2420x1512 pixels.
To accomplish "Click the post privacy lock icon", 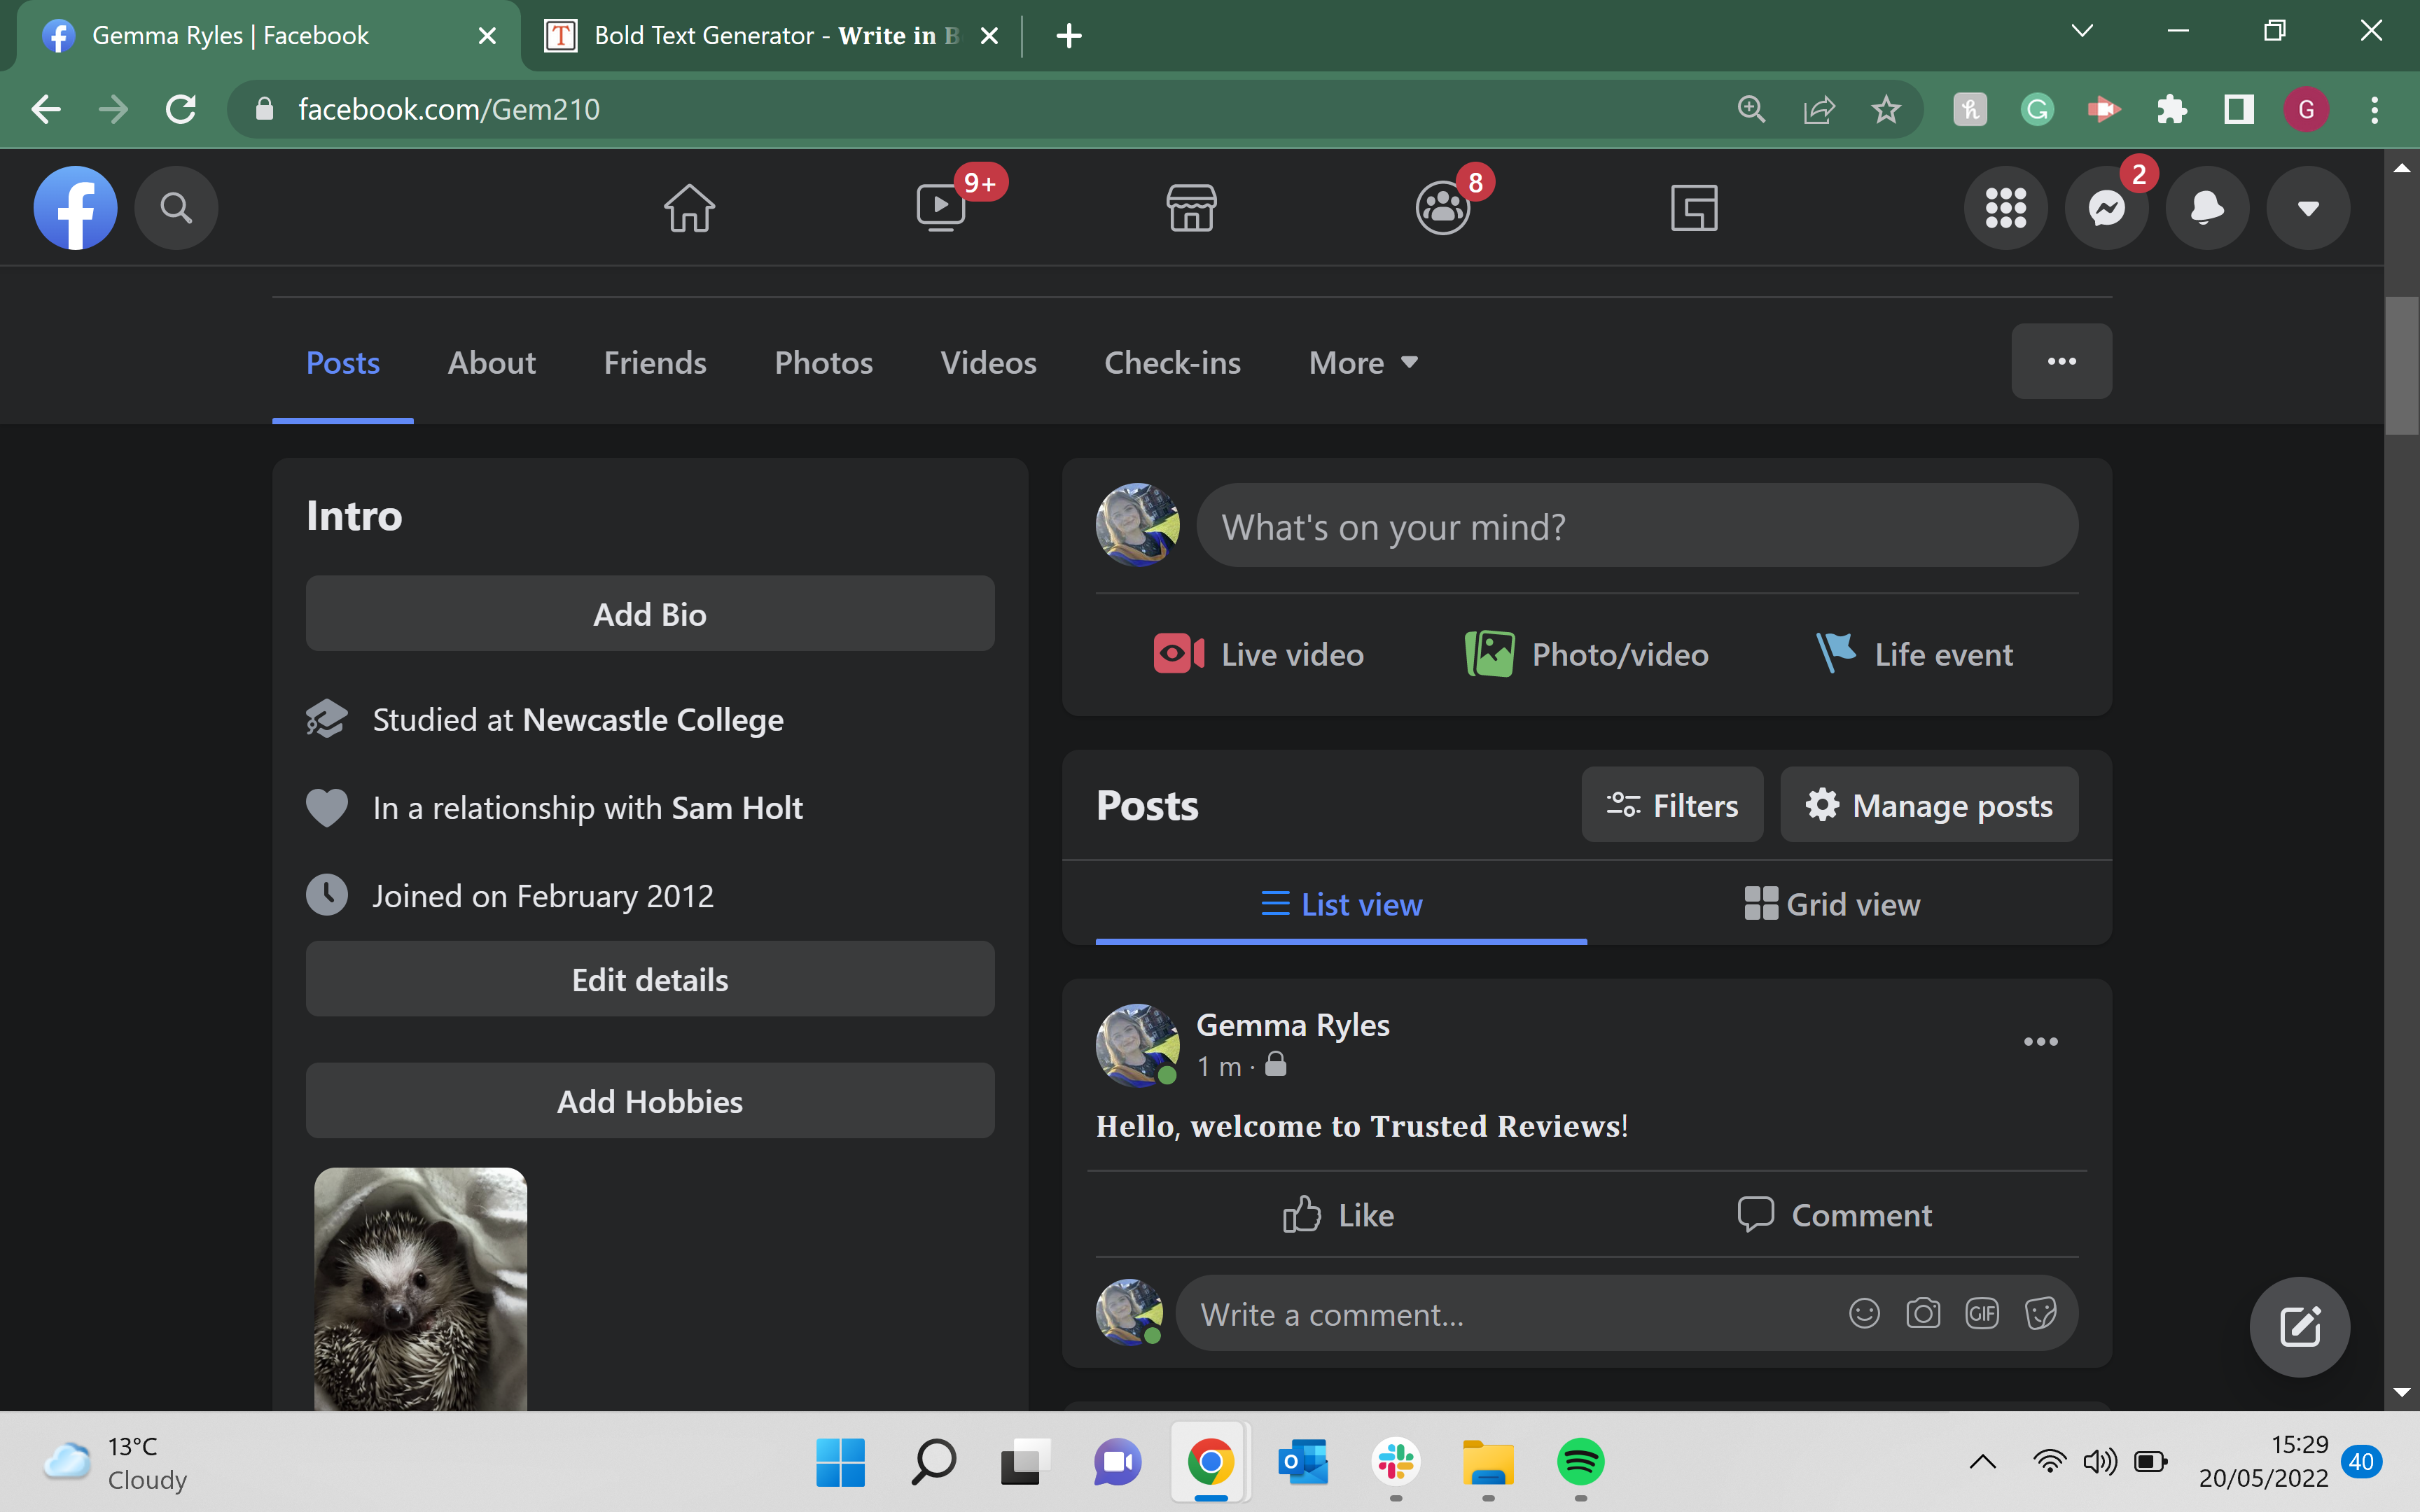I will coord(1275,1065).
